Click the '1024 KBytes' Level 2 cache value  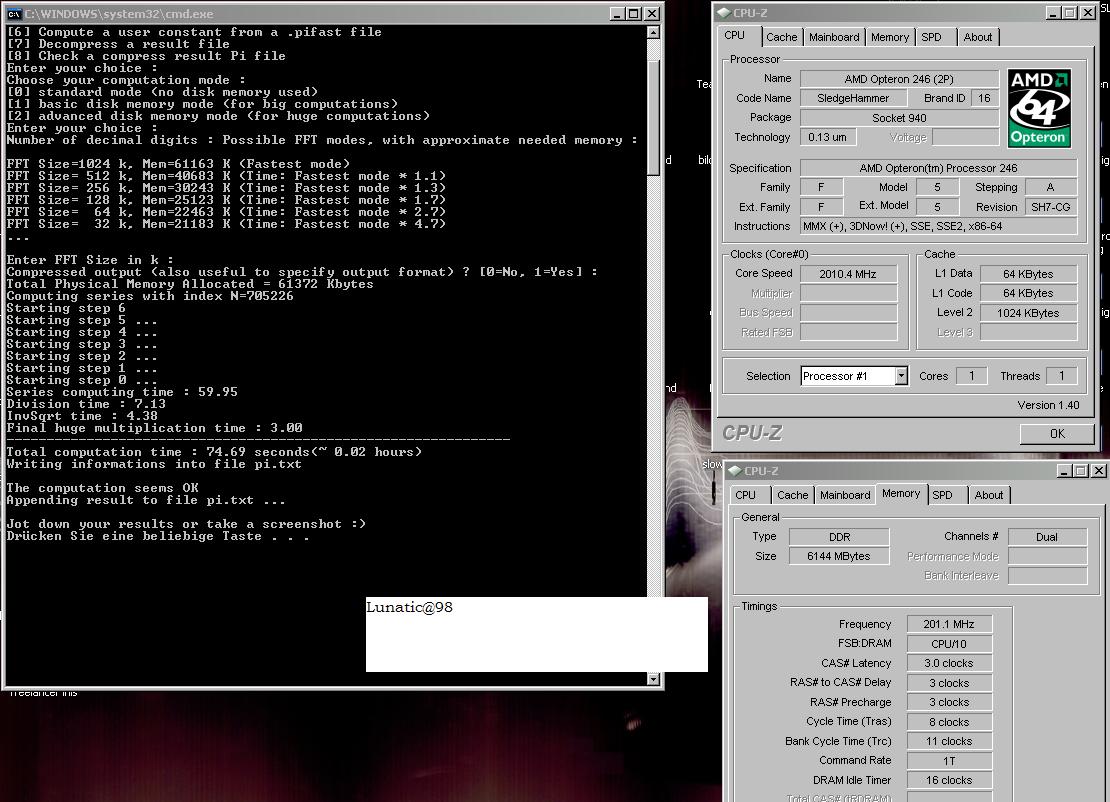point(1028,313)
